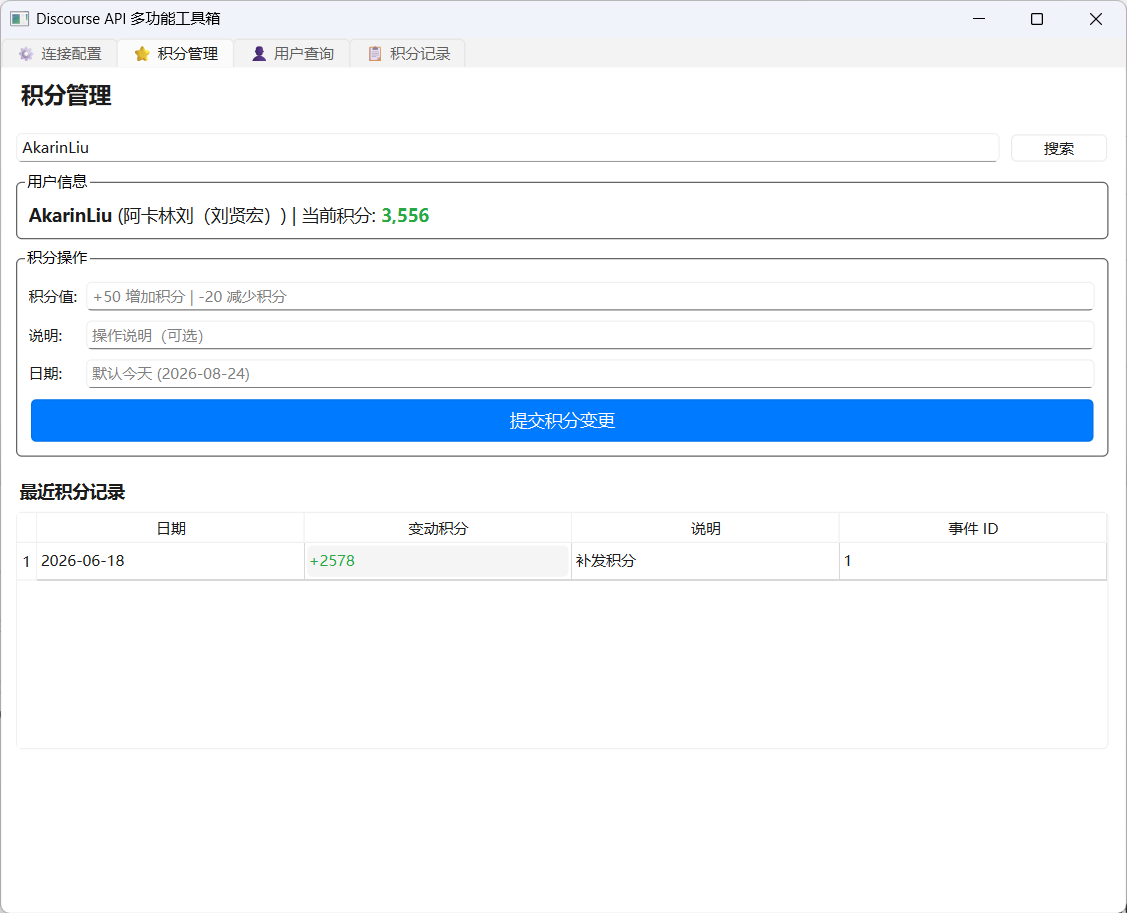Click the +2578 points cell
The height and width of the screenshot is (913, 1127).
[438, 561]
